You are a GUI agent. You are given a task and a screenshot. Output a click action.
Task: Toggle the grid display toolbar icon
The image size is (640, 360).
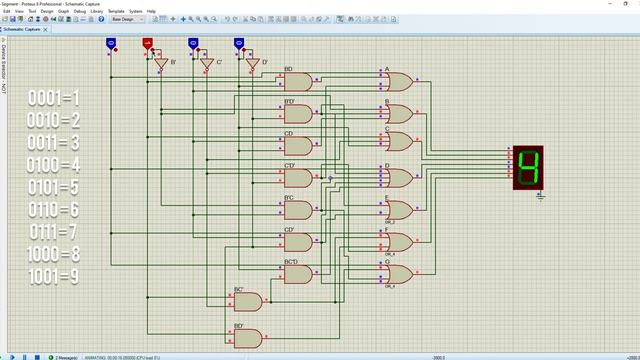point(163,19)
